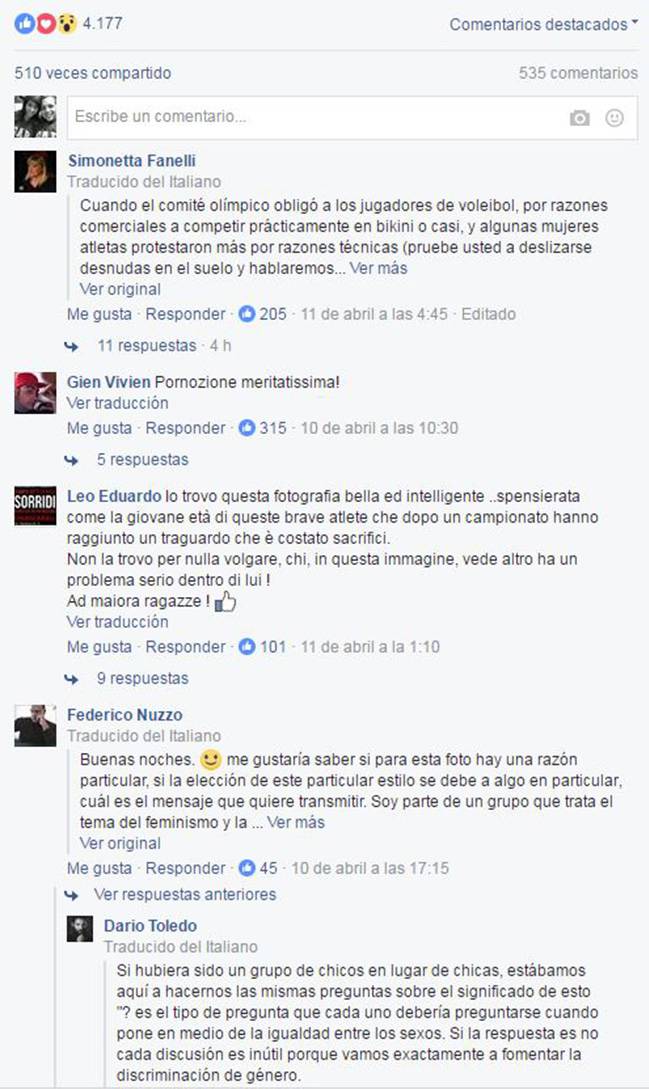Click the wow reaction face icon
Viewport: 649px width, 1089px height.
pyautogui.click(x=67, y=24)
